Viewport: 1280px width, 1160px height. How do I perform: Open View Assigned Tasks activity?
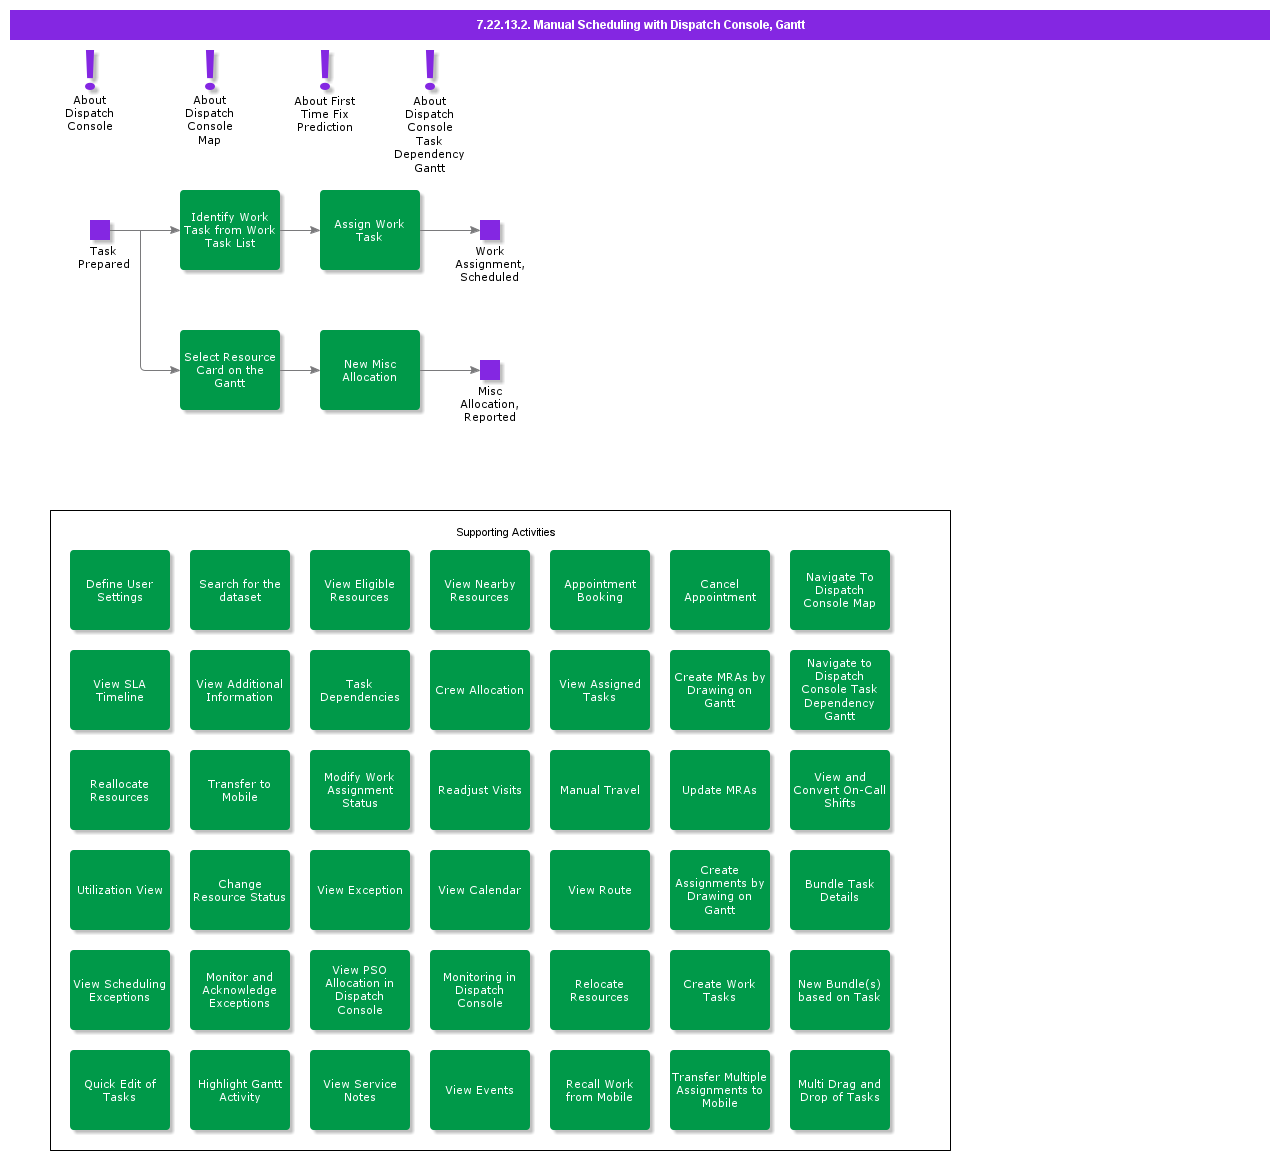pyautogui.click(x=600, y=690)
